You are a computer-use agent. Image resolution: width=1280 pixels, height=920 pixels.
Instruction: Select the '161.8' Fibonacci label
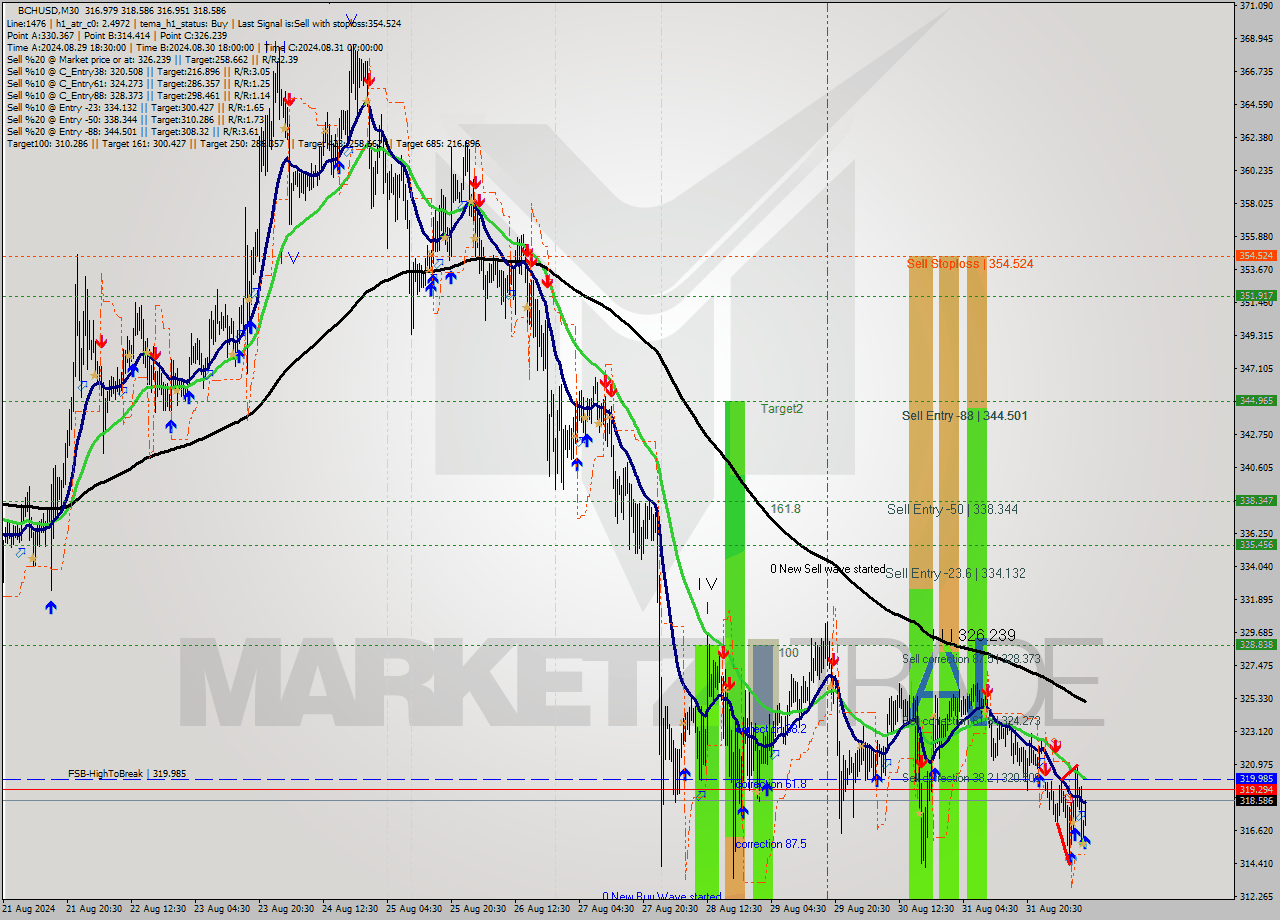point(785,509)
